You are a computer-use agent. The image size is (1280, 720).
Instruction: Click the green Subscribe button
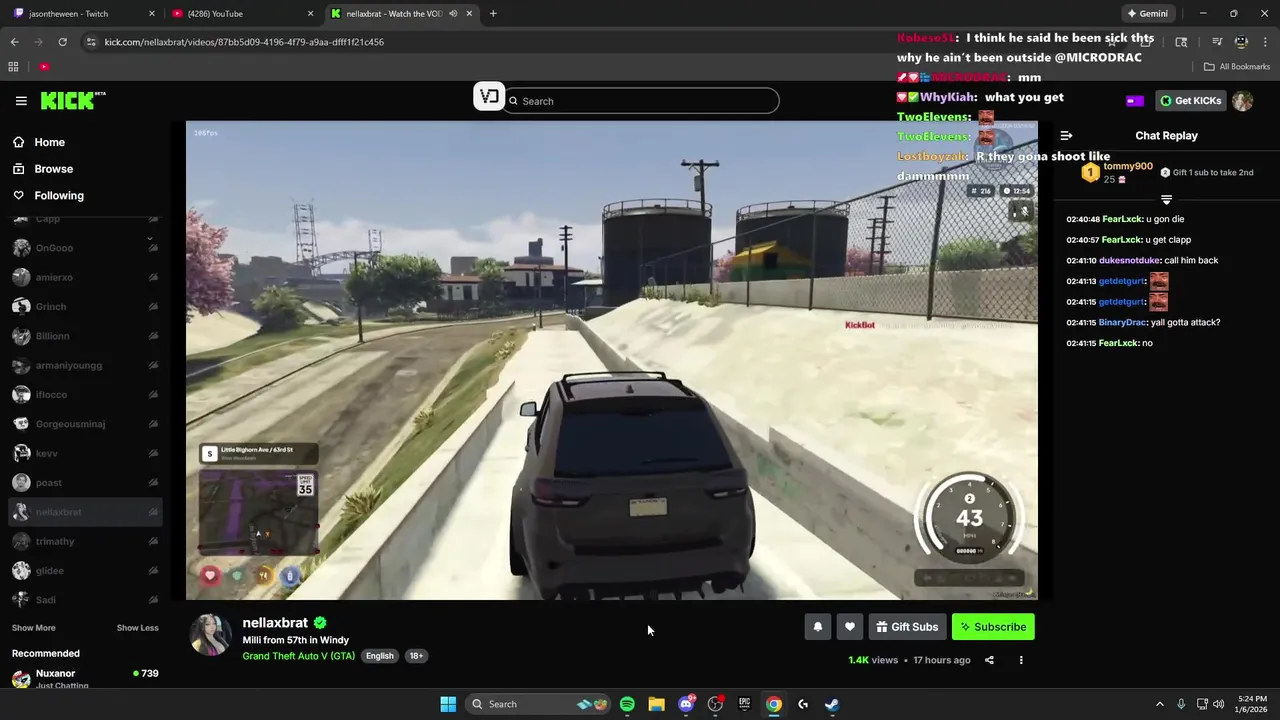coord(993,627)
